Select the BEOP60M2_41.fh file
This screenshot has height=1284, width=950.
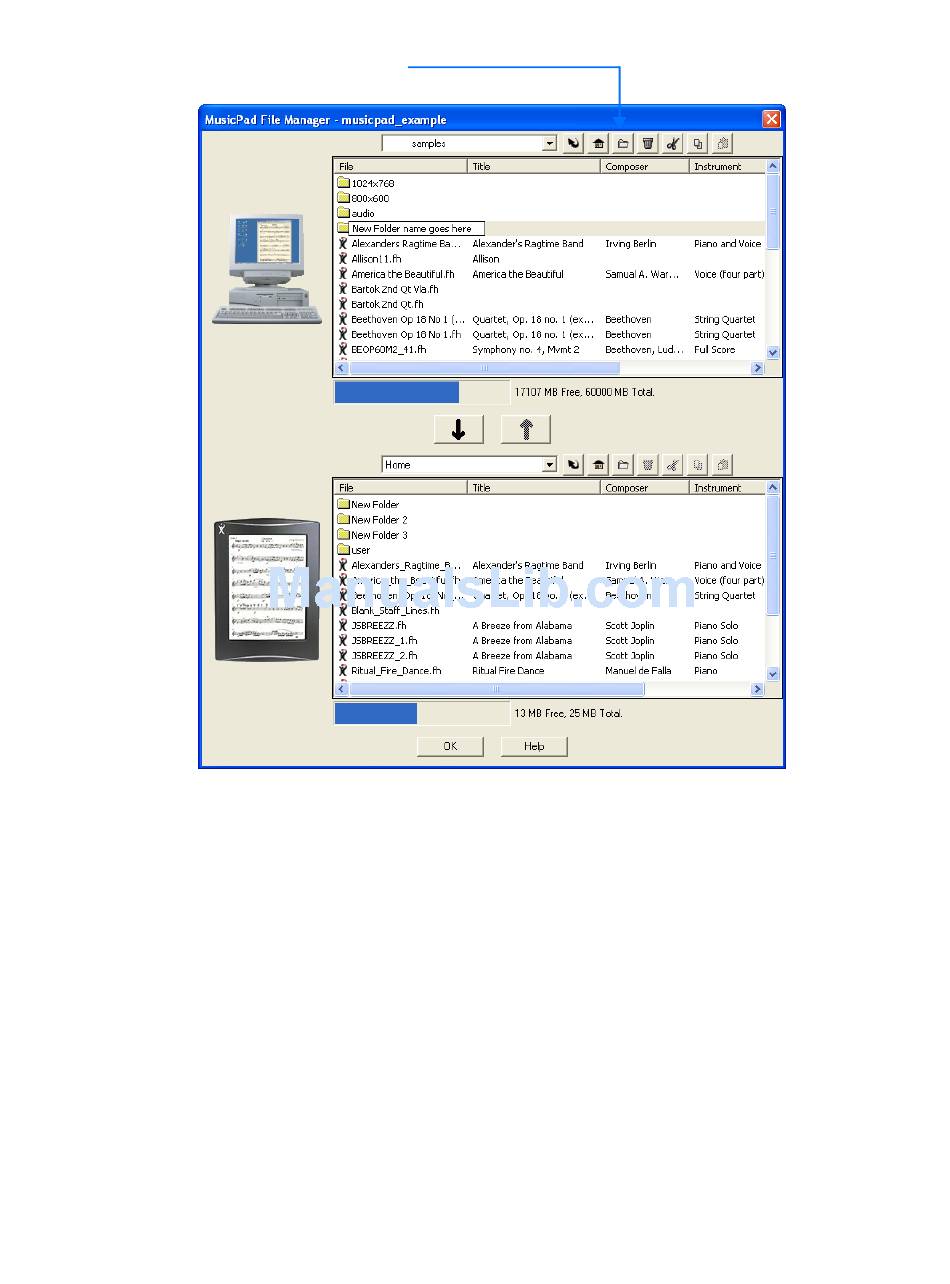coord(382,350)
